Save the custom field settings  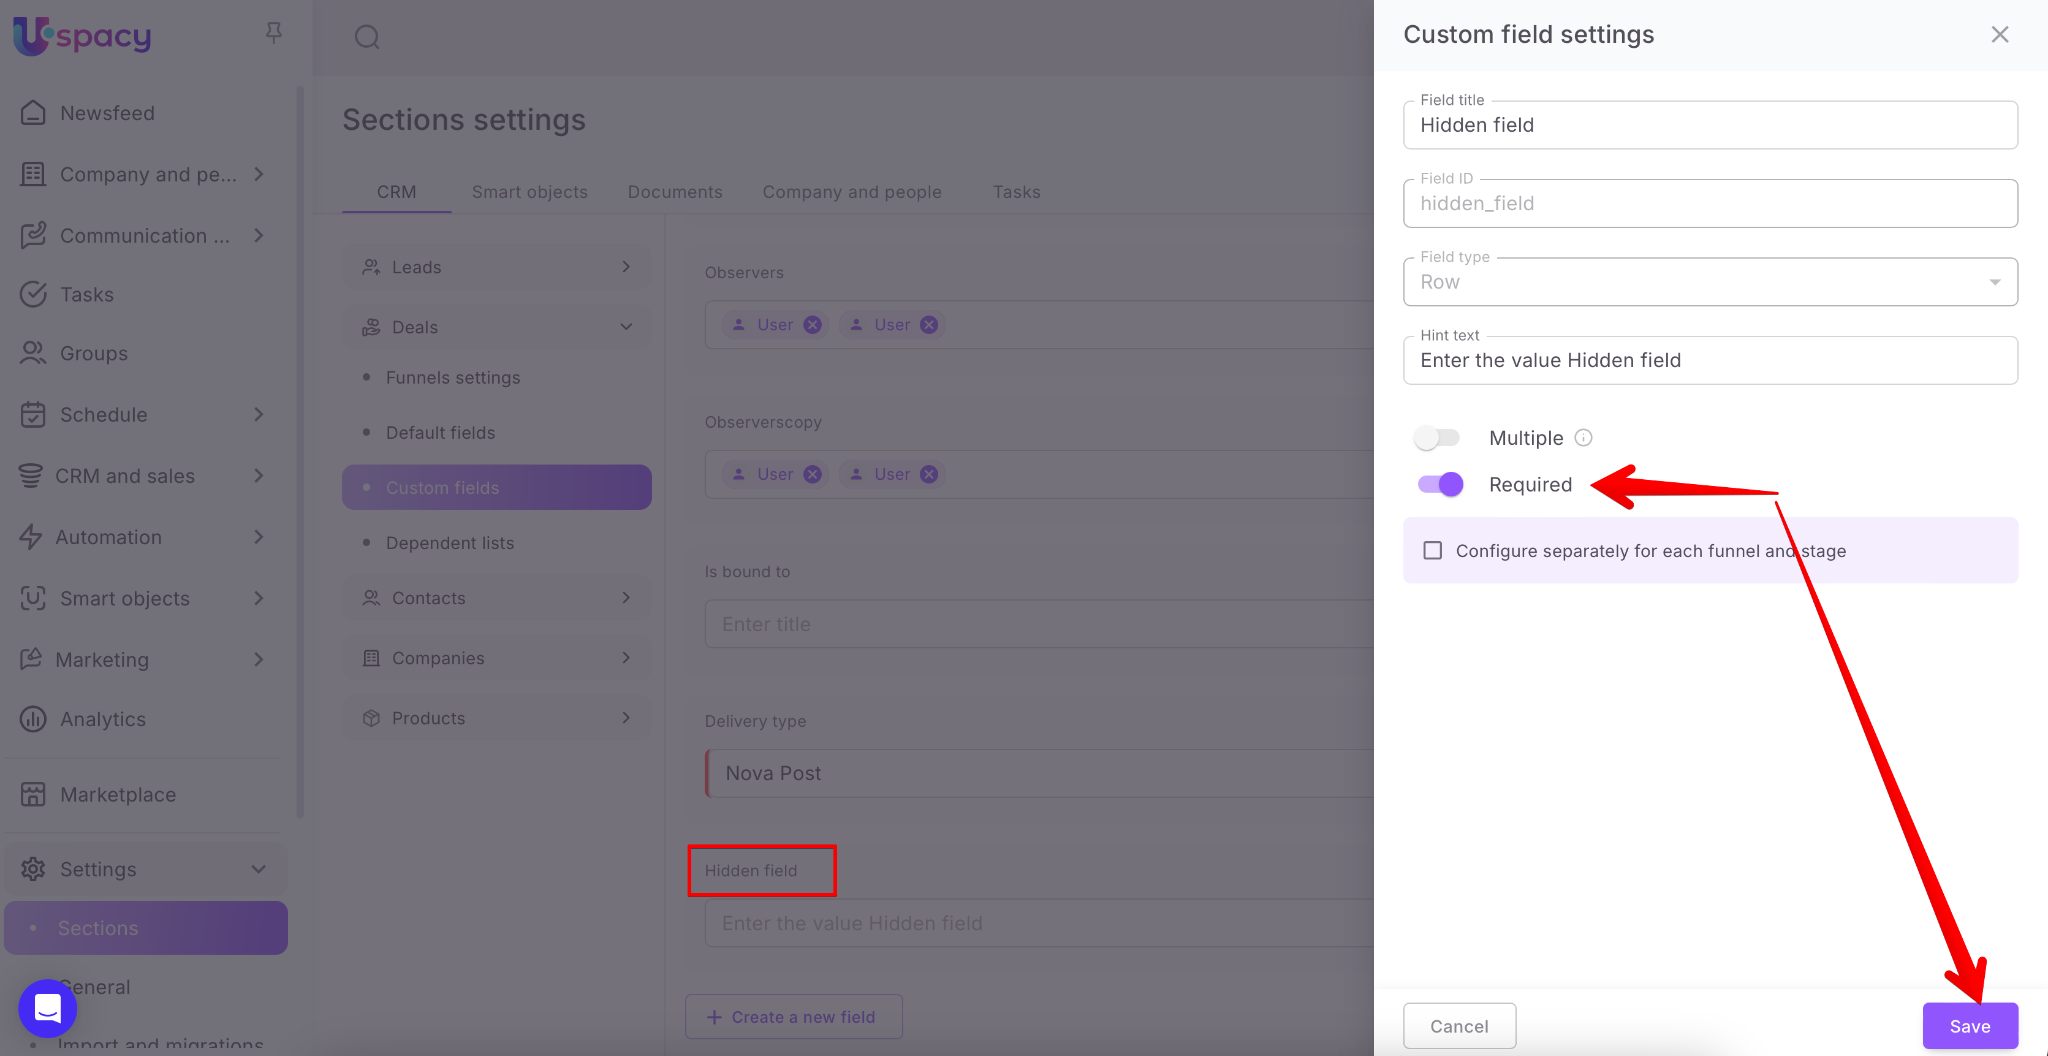(1969, 1026)
